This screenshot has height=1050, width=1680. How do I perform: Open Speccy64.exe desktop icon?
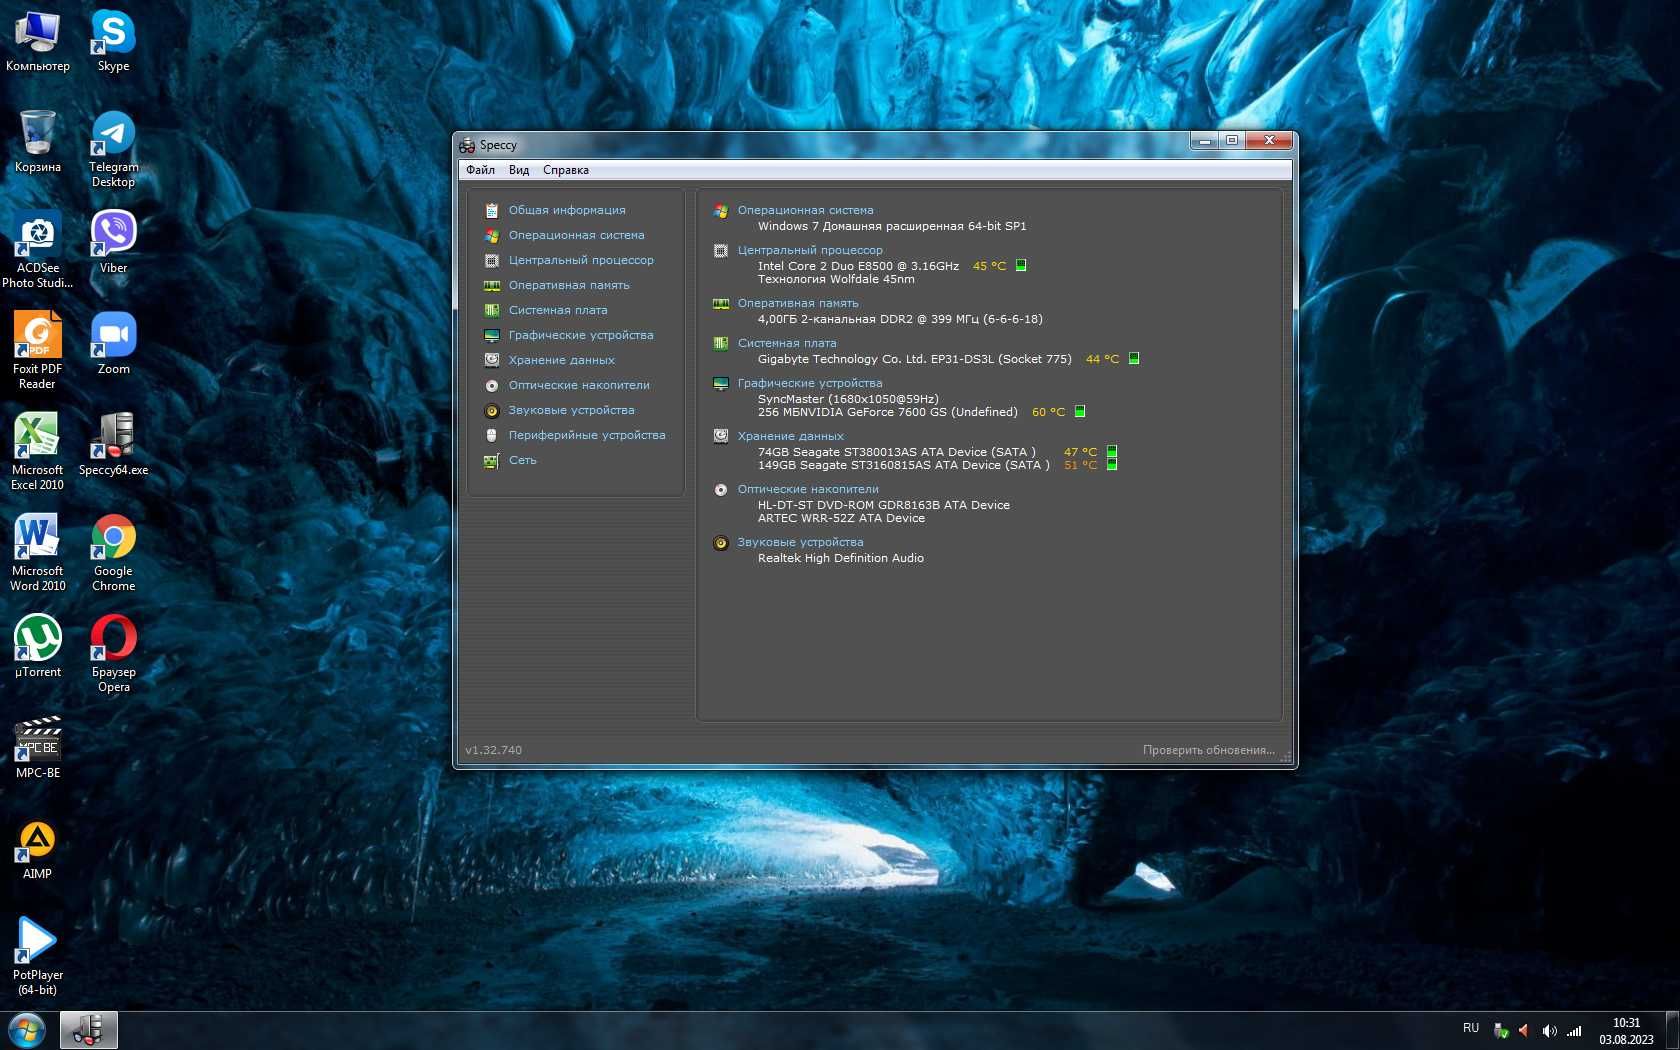coord(113,444)
